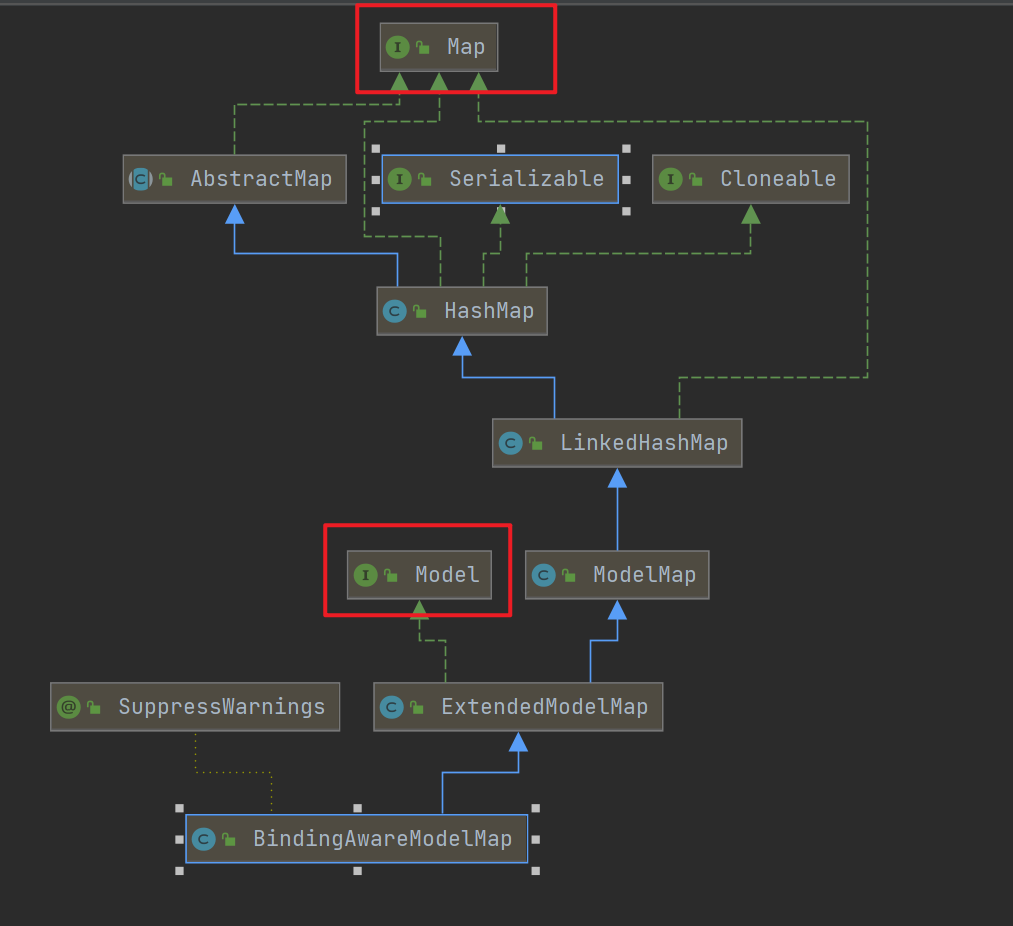Click the annotation icon on SuppressWarnings
1013x926 pixels.
pos(68,707)
